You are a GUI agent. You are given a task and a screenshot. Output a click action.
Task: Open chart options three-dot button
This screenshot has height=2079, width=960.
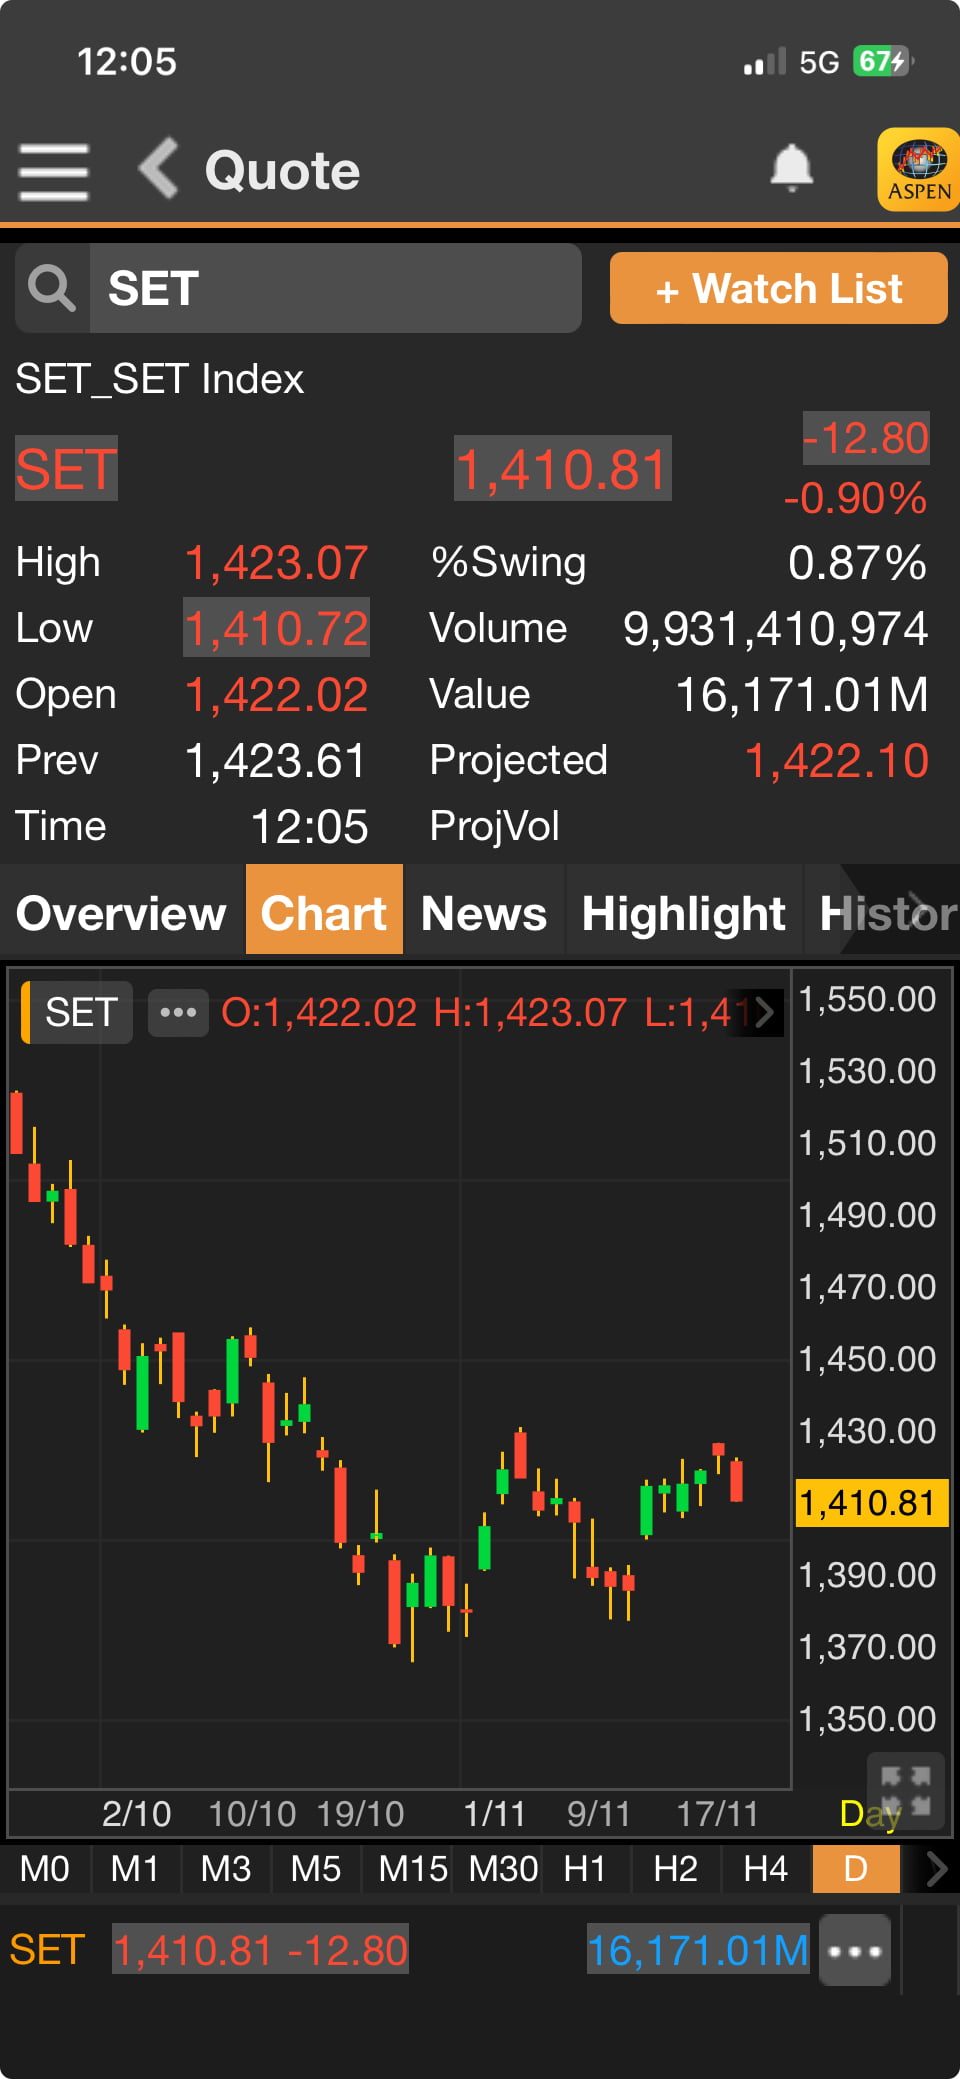(178, 1012)
